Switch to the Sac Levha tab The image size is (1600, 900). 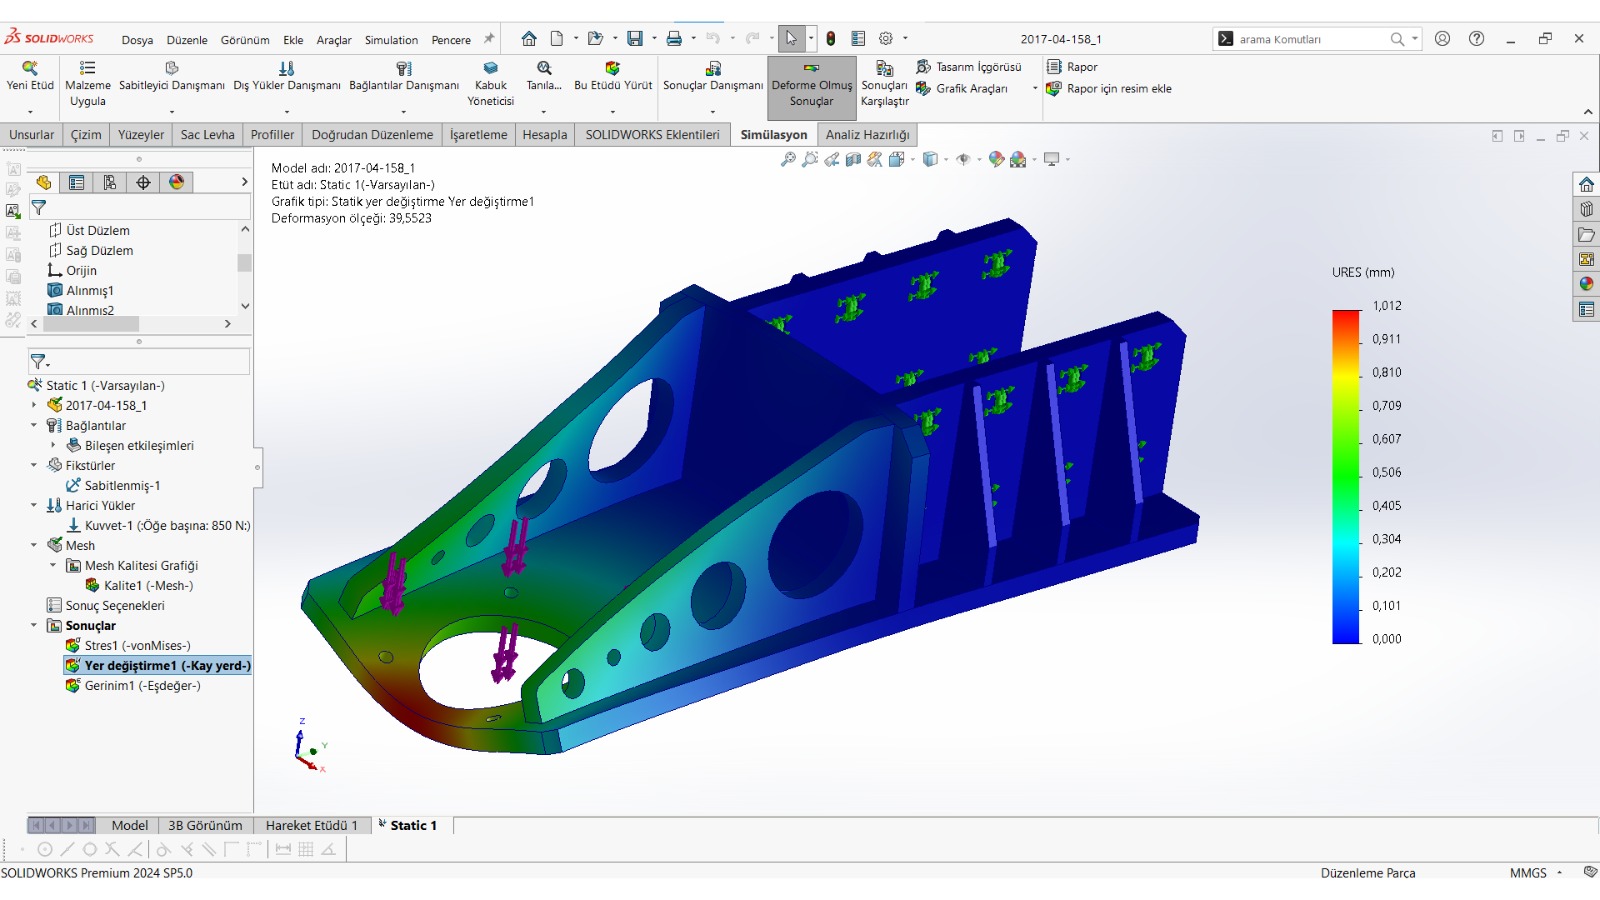point(207,135)
